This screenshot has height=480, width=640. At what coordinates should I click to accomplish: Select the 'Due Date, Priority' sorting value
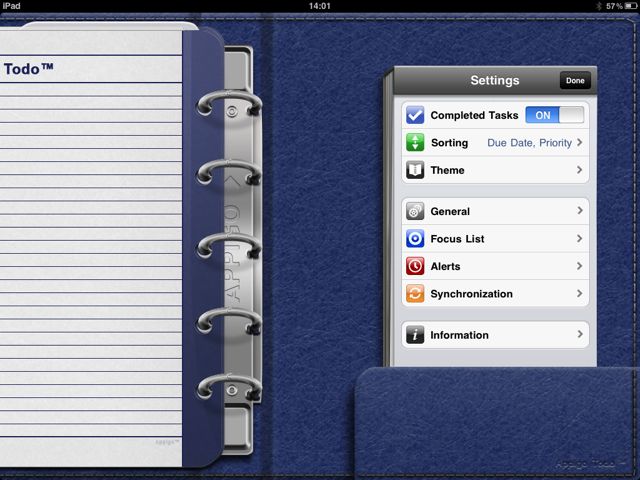coord(529,143)
